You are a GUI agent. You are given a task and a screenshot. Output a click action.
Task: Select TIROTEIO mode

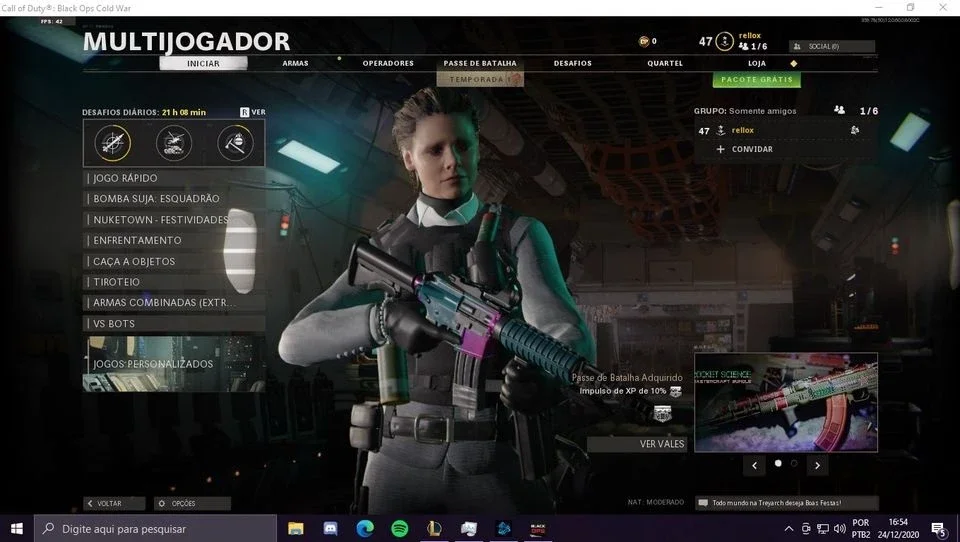174,282
